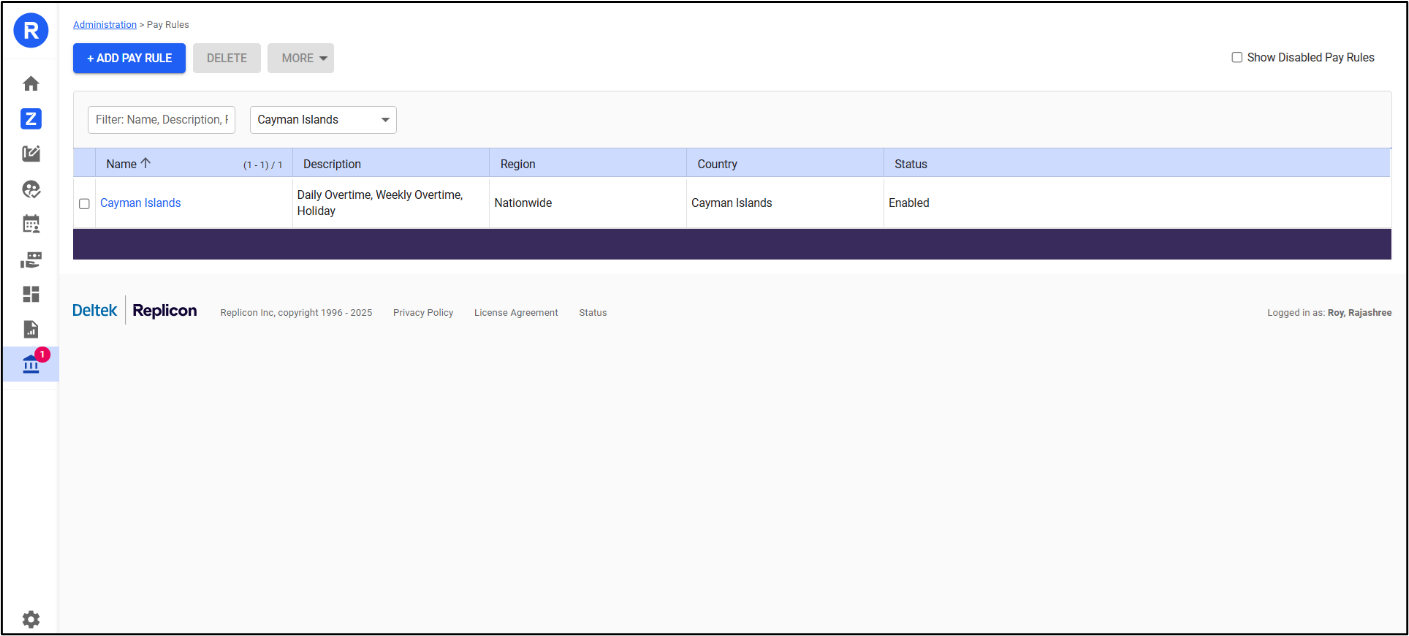Open the timesheet edit sidebar icon

point(31,154)
